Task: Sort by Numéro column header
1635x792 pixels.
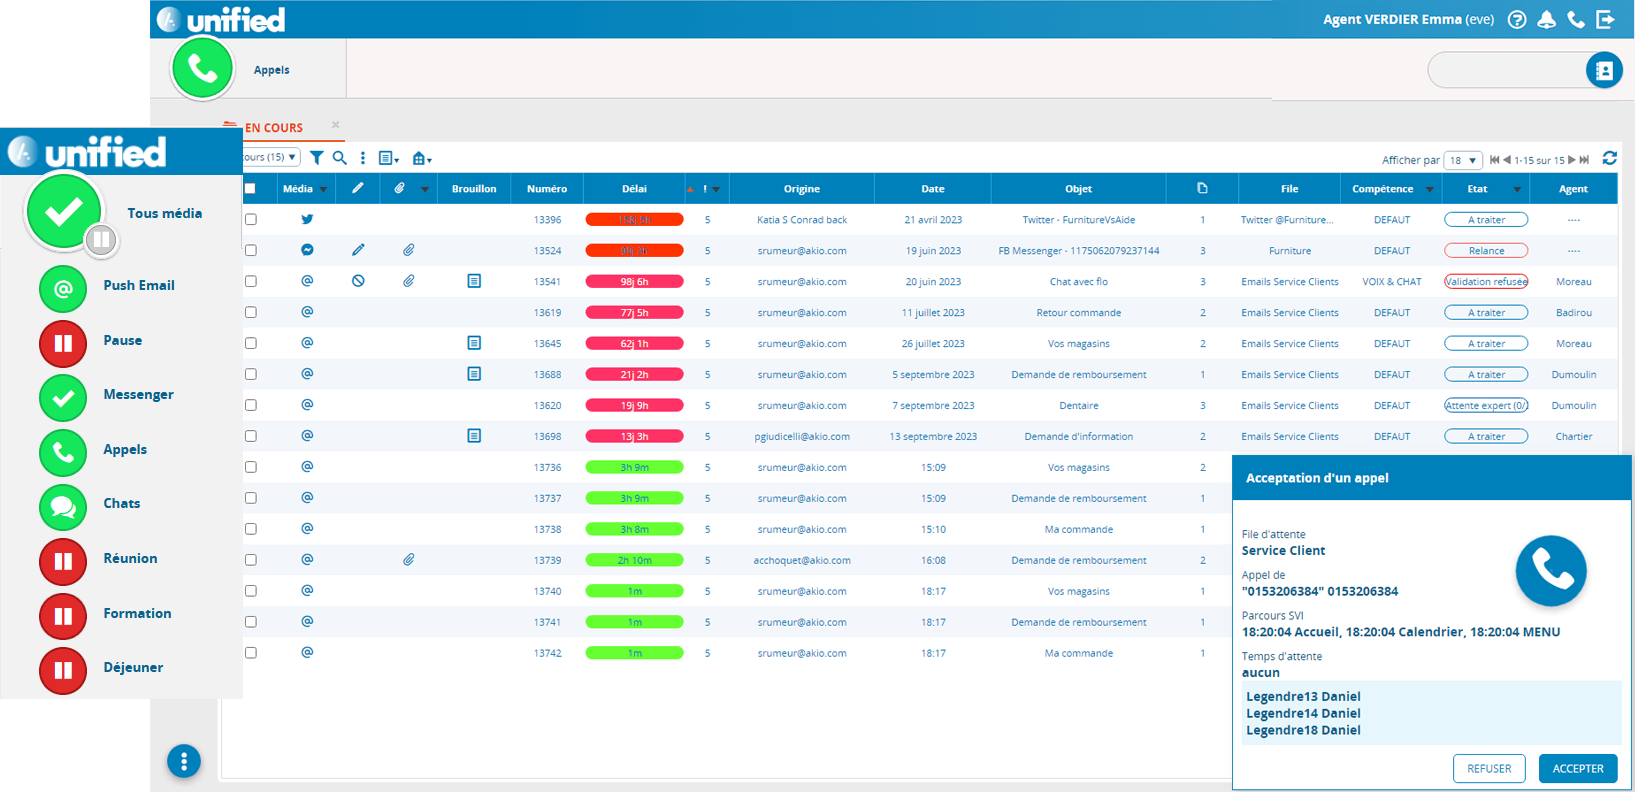Action: [x=547, y=189]
